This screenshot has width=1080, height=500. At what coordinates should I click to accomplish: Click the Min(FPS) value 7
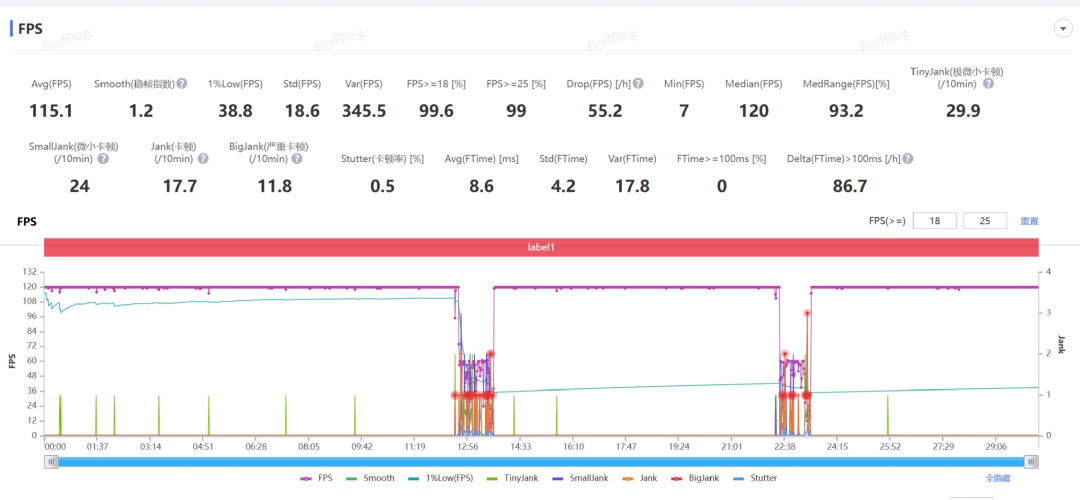tap(684, 110)
